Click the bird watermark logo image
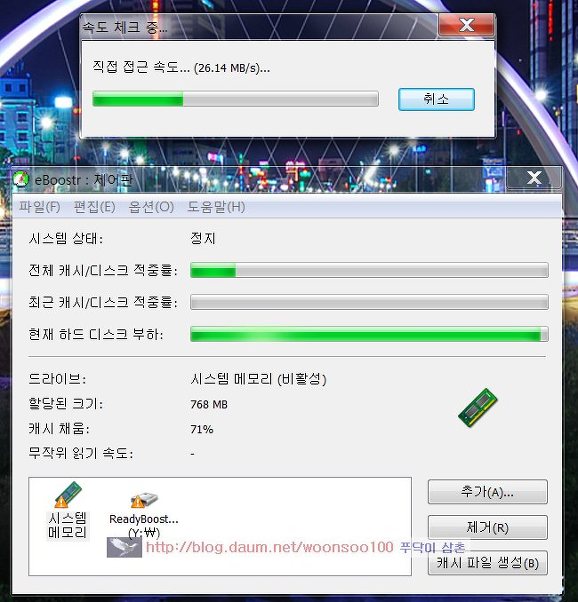The height and width of the screenshot is (602, 578). coord(124,547)
